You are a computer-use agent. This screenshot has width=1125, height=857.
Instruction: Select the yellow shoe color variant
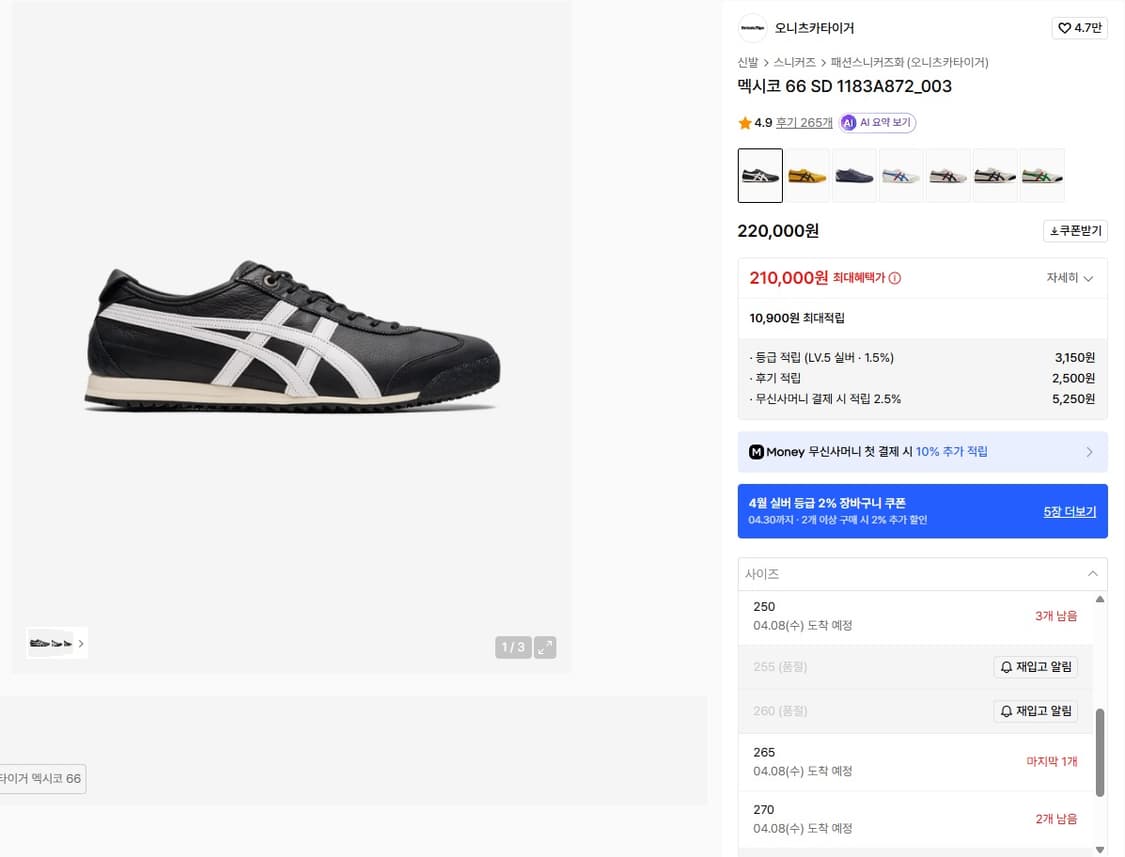pos(807,176)
